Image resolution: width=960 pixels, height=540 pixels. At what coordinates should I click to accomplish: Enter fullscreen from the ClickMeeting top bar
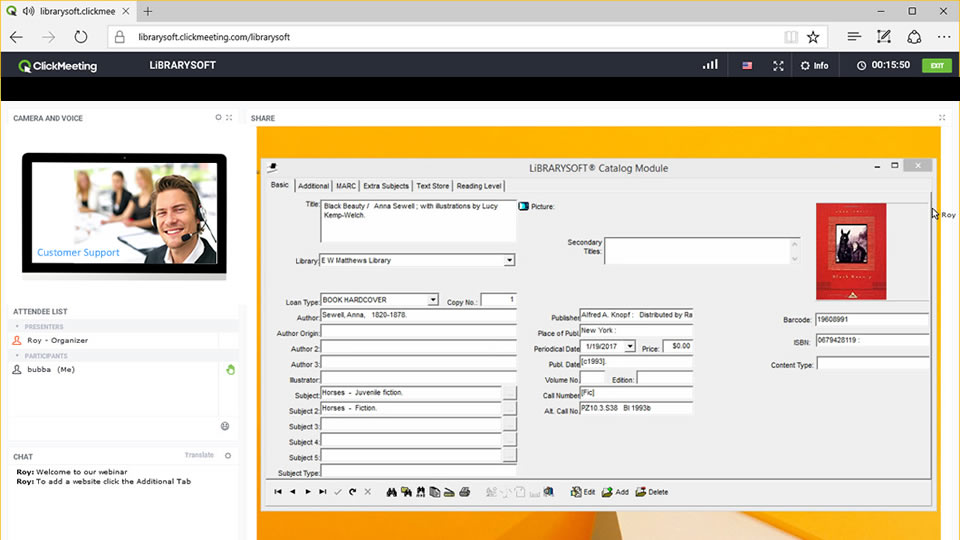[x=778, y=66]
